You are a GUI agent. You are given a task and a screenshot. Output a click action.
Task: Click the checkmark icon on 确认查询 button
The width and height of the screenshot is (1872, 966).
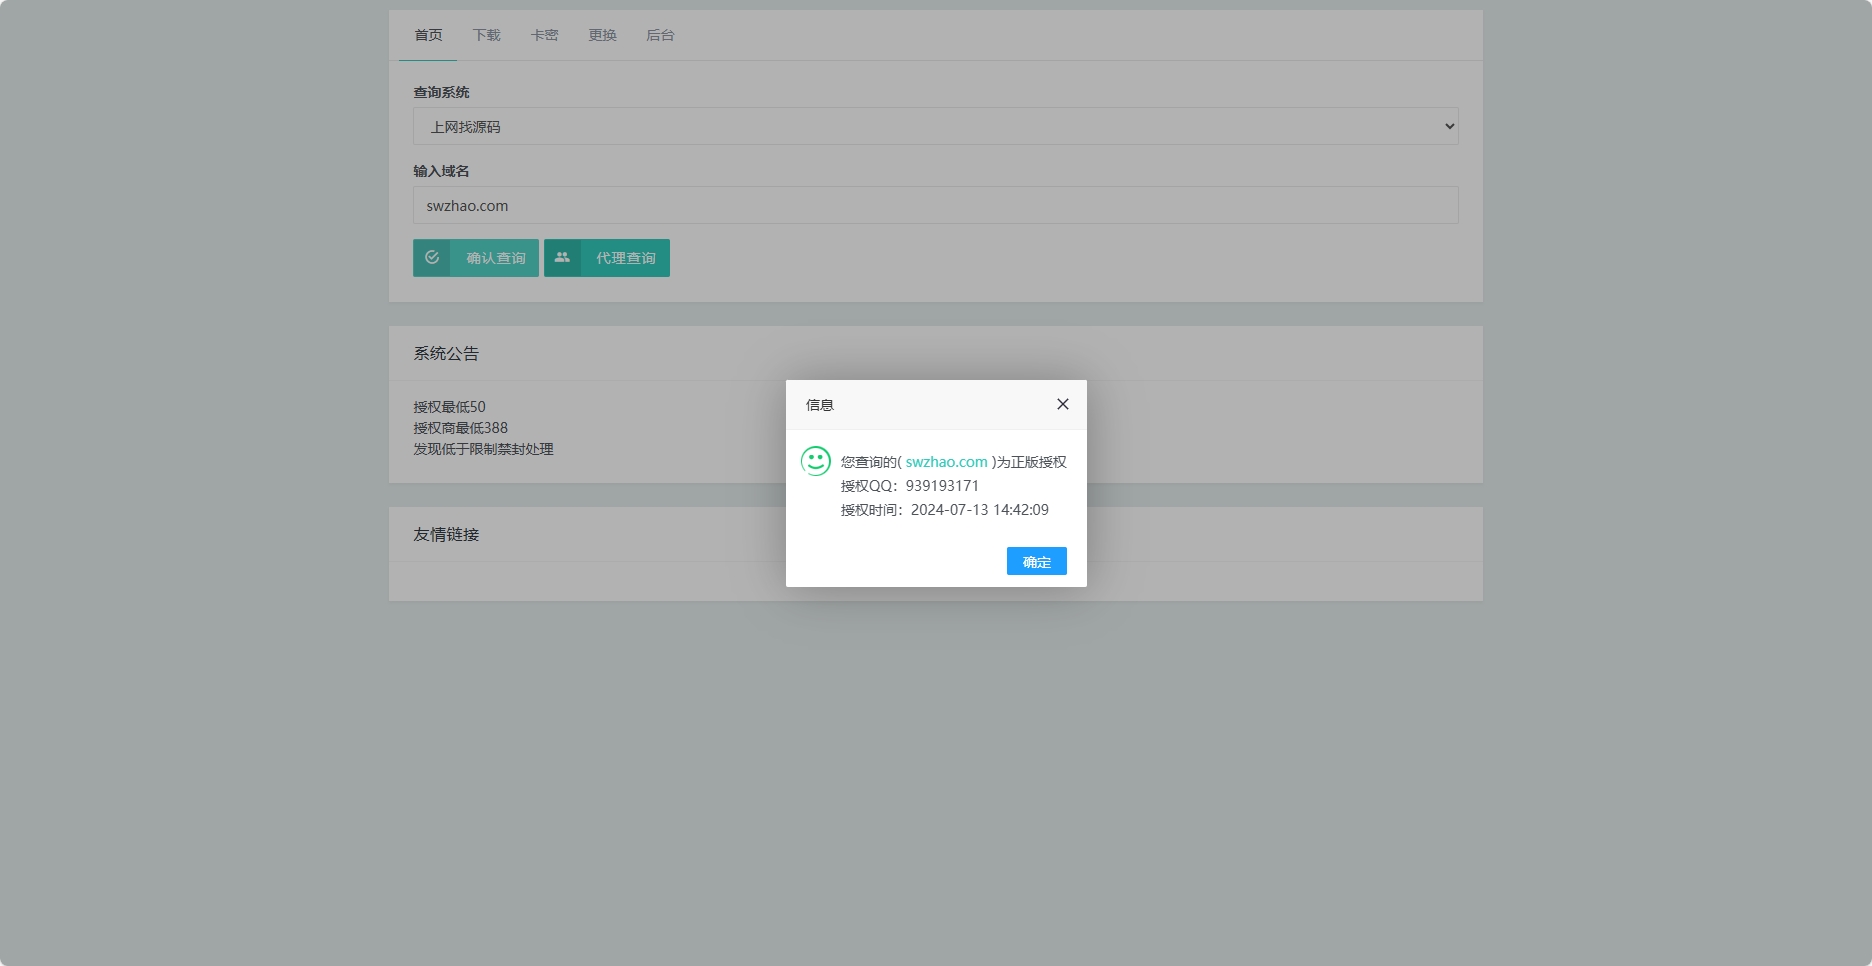pos(432,258)
